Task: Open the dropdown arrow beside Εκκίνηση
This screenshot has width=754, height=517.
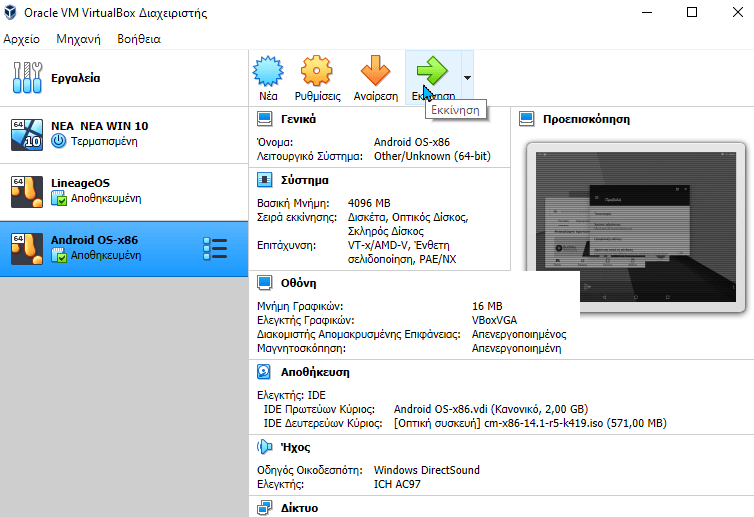Action: click(467, 77)
